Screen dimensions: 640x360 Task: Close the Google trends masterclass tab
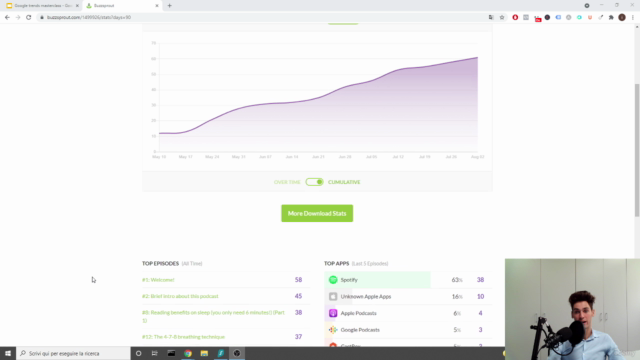coord(77,6)
